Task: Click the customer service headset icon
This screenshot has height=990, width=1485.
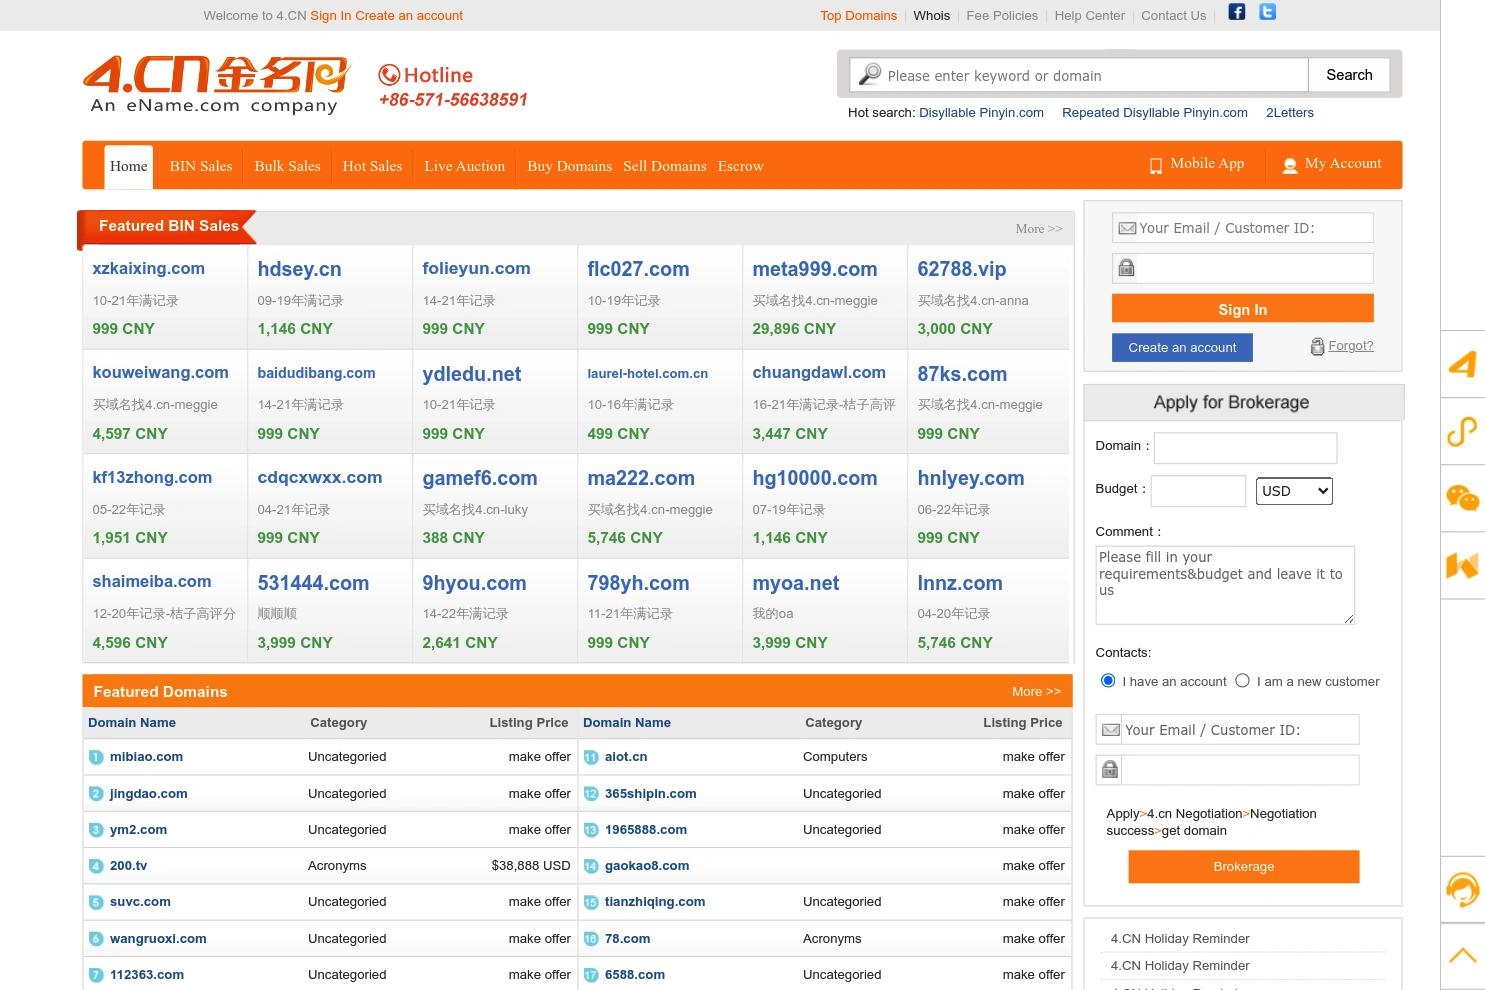Action: pyautogui.click(x=1463, y=889)
